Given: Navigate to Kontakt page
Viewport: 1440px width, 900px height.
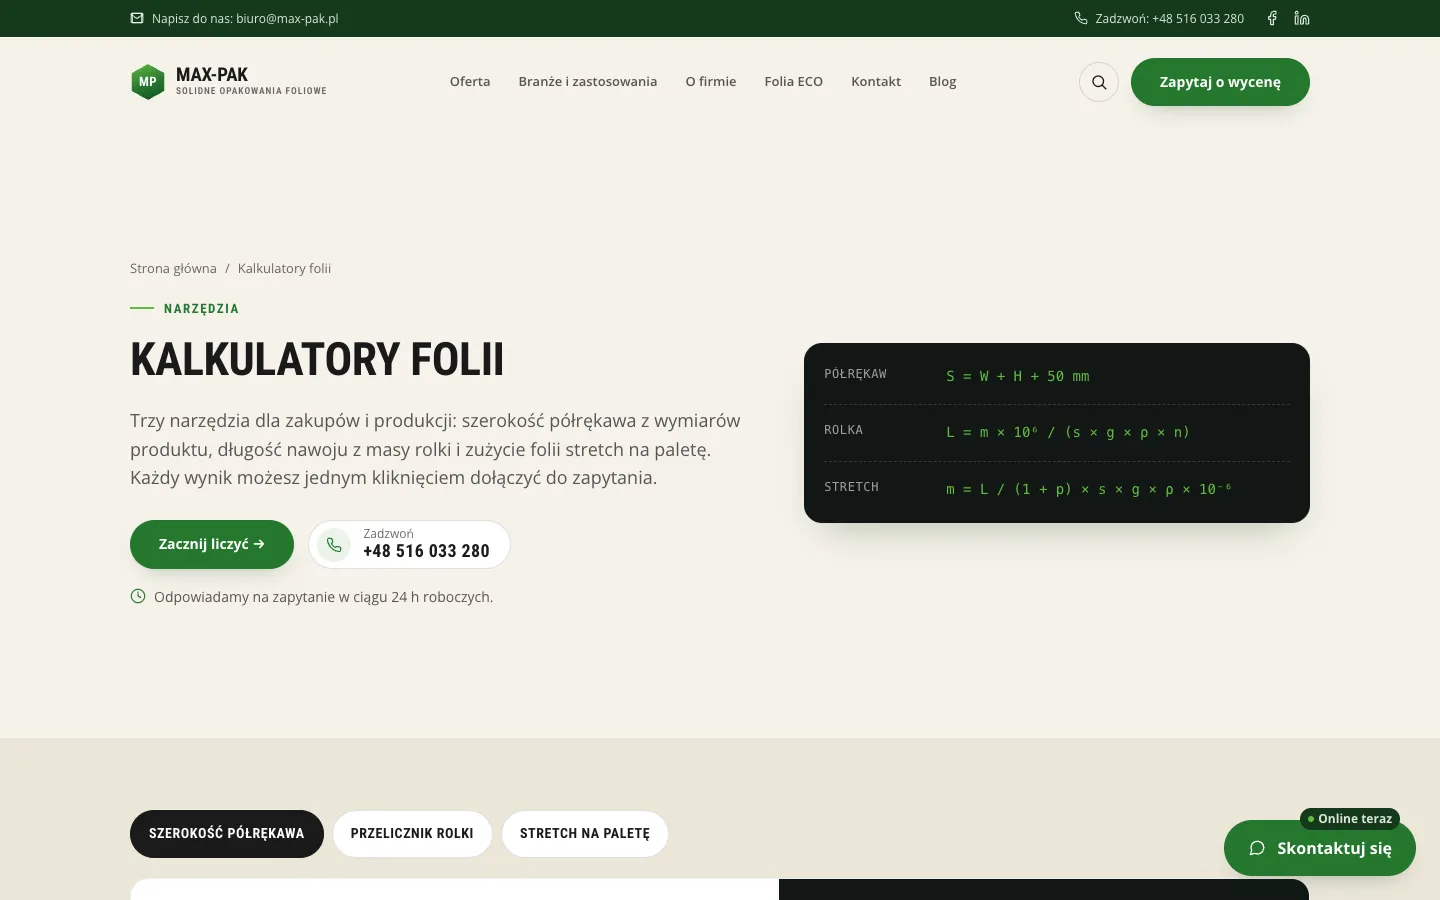Looking at the screenshot, I should 876,82.
